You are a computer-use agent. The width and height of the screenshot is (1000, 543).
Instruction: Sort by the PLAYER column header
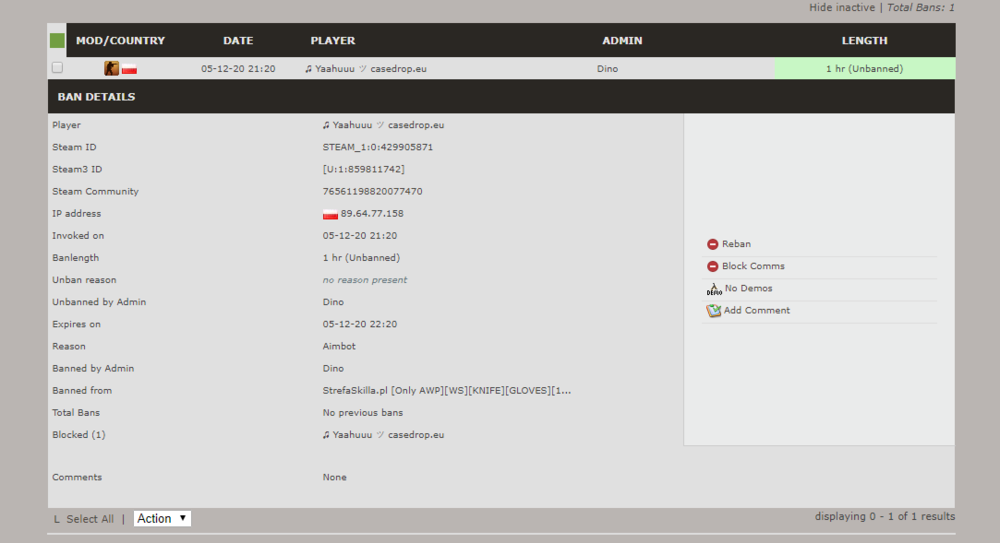pyautogui.click(x=333, y=40)
